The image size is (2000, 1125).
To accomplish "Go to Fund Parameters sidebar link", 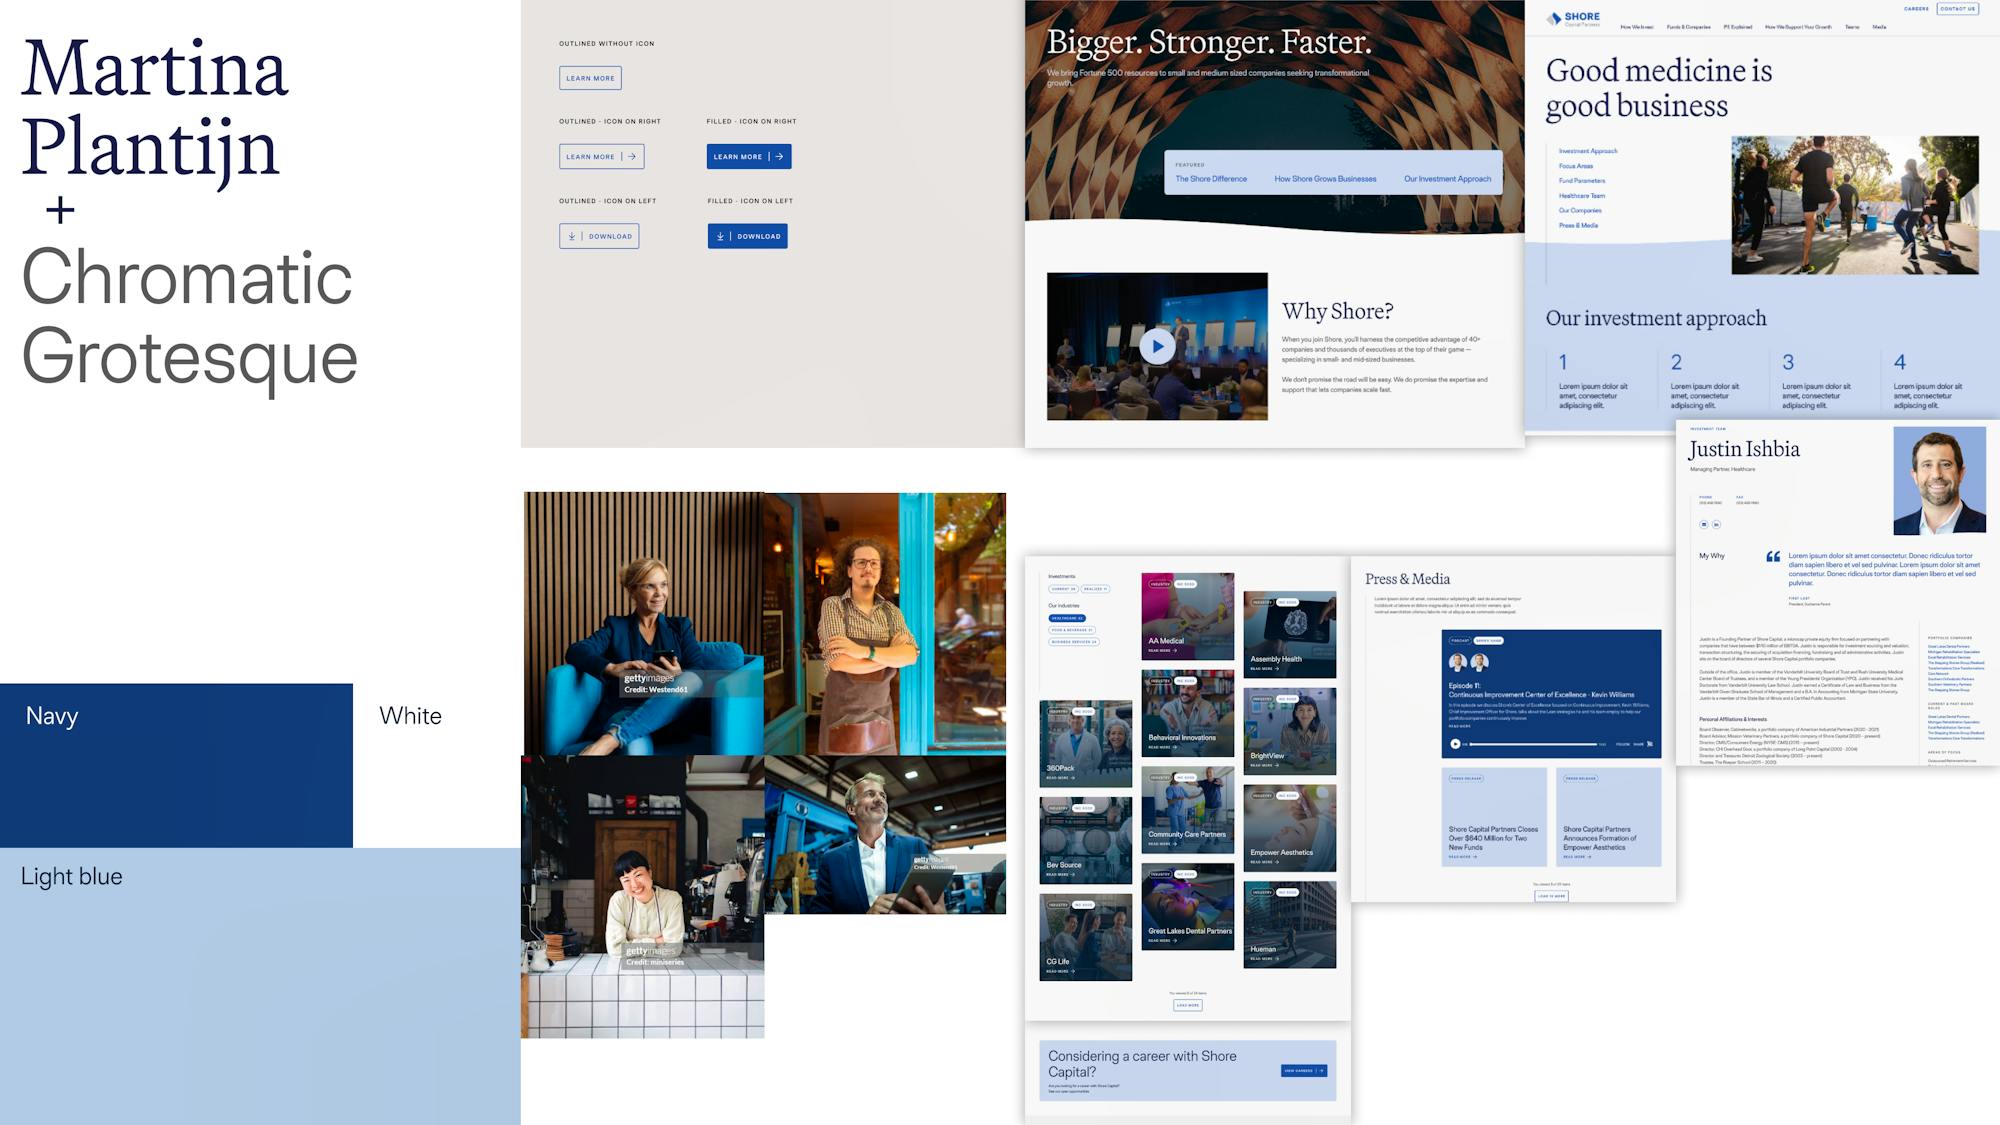I will (1582, 181).
